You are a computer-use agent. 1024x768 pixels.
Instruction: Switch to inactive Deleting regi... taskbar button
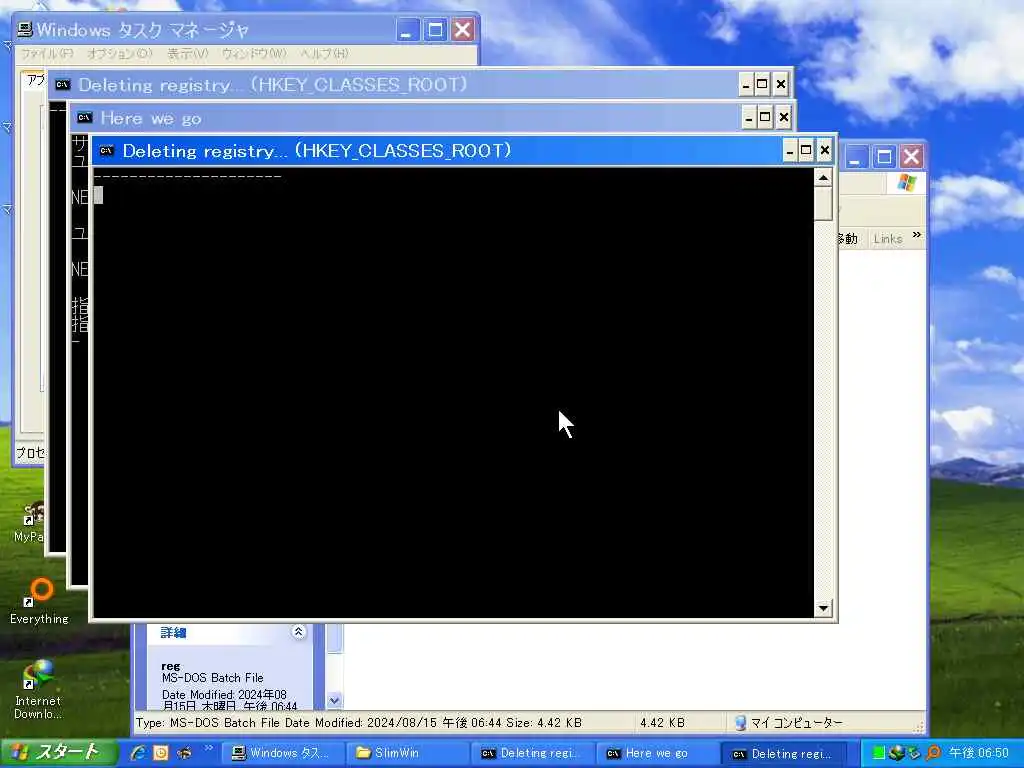533,753
